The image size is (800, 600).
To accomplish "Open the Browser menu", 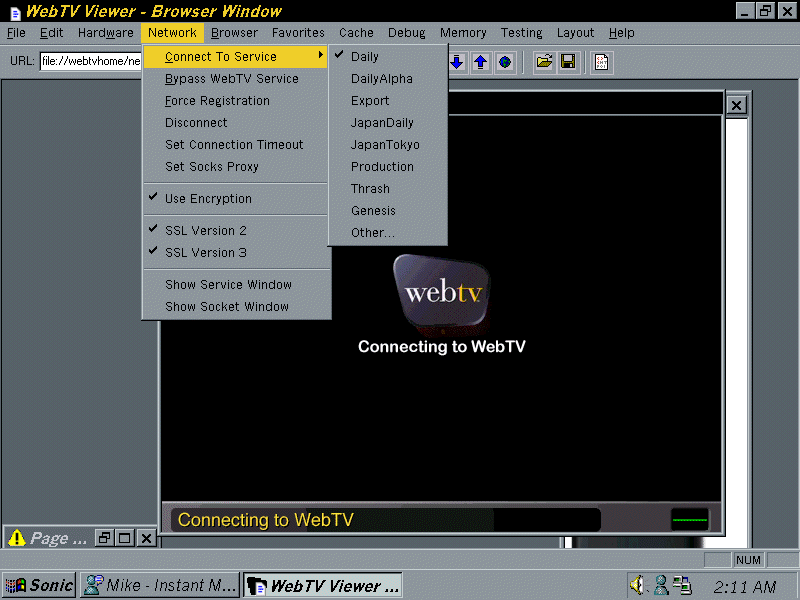I will [x=234, y=33].
